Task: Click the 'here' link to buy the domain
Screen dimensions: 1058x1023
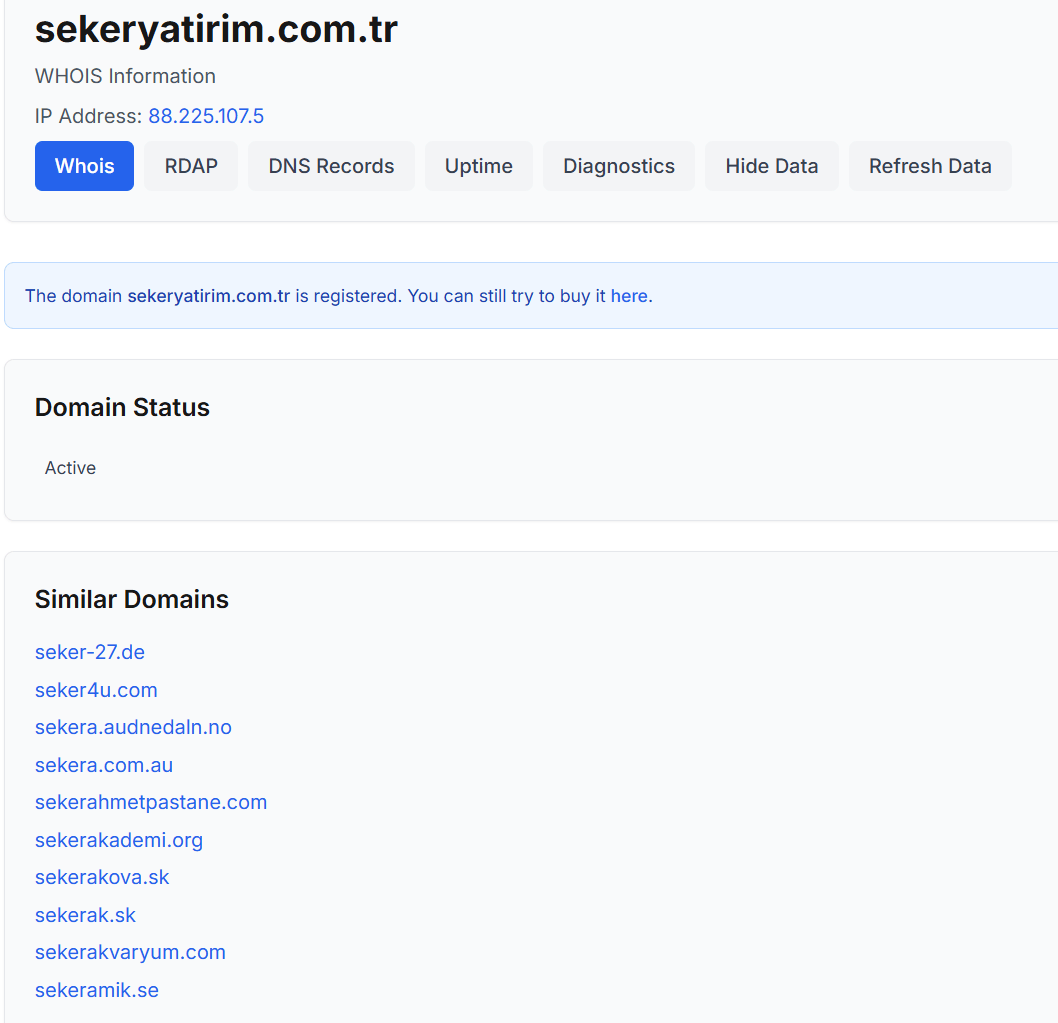Action: pyautogui.click(x=630, y=295)
